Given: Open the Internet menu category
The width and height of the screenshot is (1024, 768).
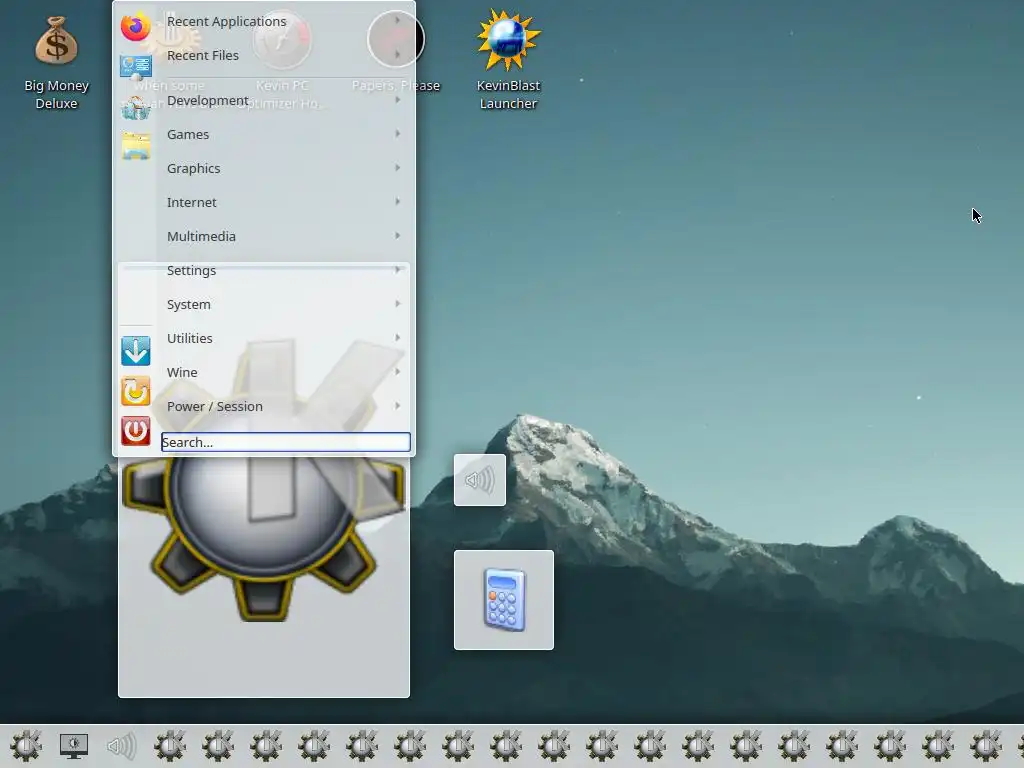Looking at the screenshot, I should 285,202.
